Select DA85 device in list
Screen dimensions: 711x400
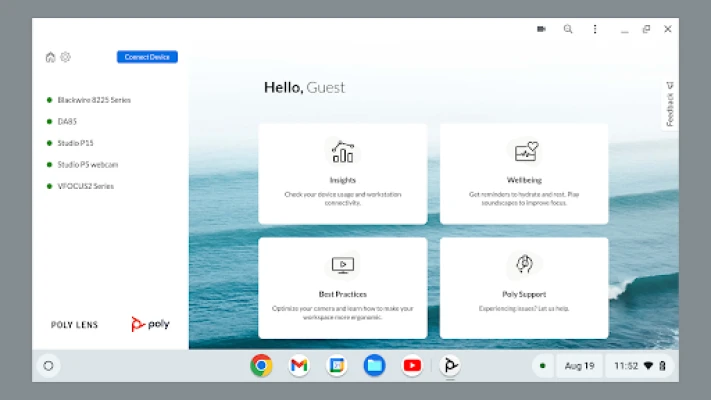coord(68,122)
